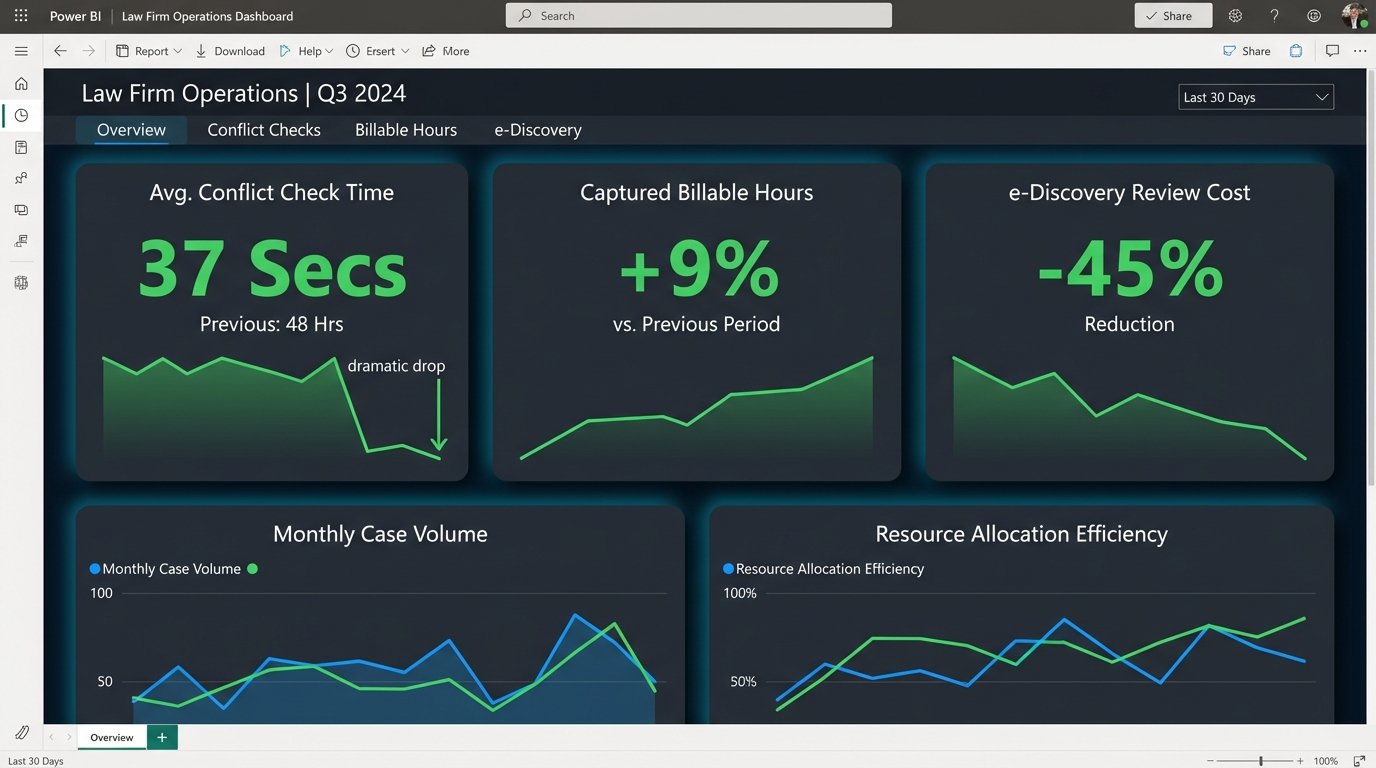Screen dimensions: 1376x768
Task: Open the Apps icon at bottom of sidebar
Action: point(21,282)
